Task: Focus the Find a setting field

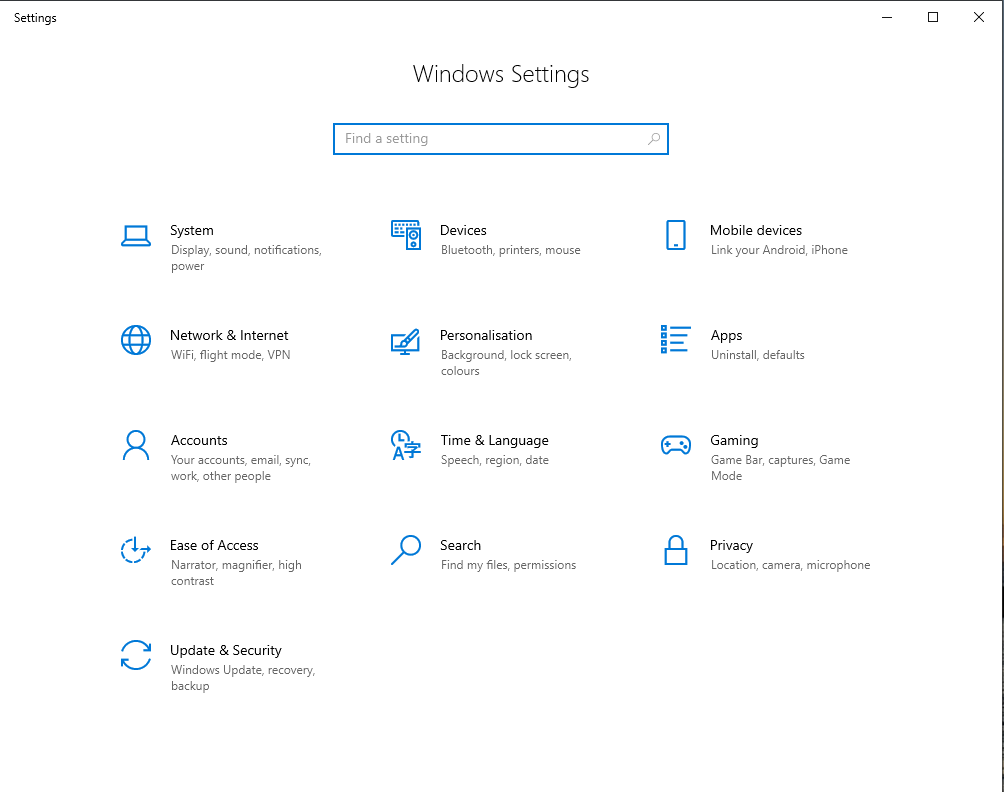Action: (501, 139)
